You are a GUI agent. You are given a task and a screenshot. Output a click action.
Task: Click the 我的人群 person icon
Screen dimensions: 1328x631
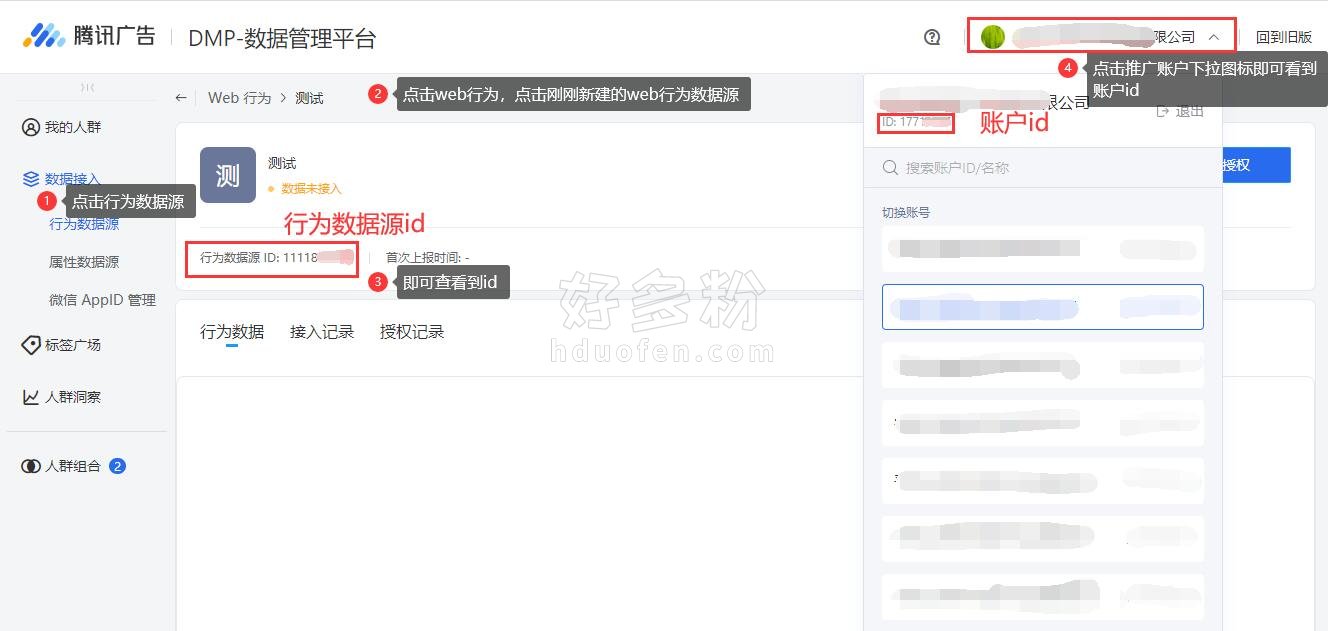click(x=31, y=127)
